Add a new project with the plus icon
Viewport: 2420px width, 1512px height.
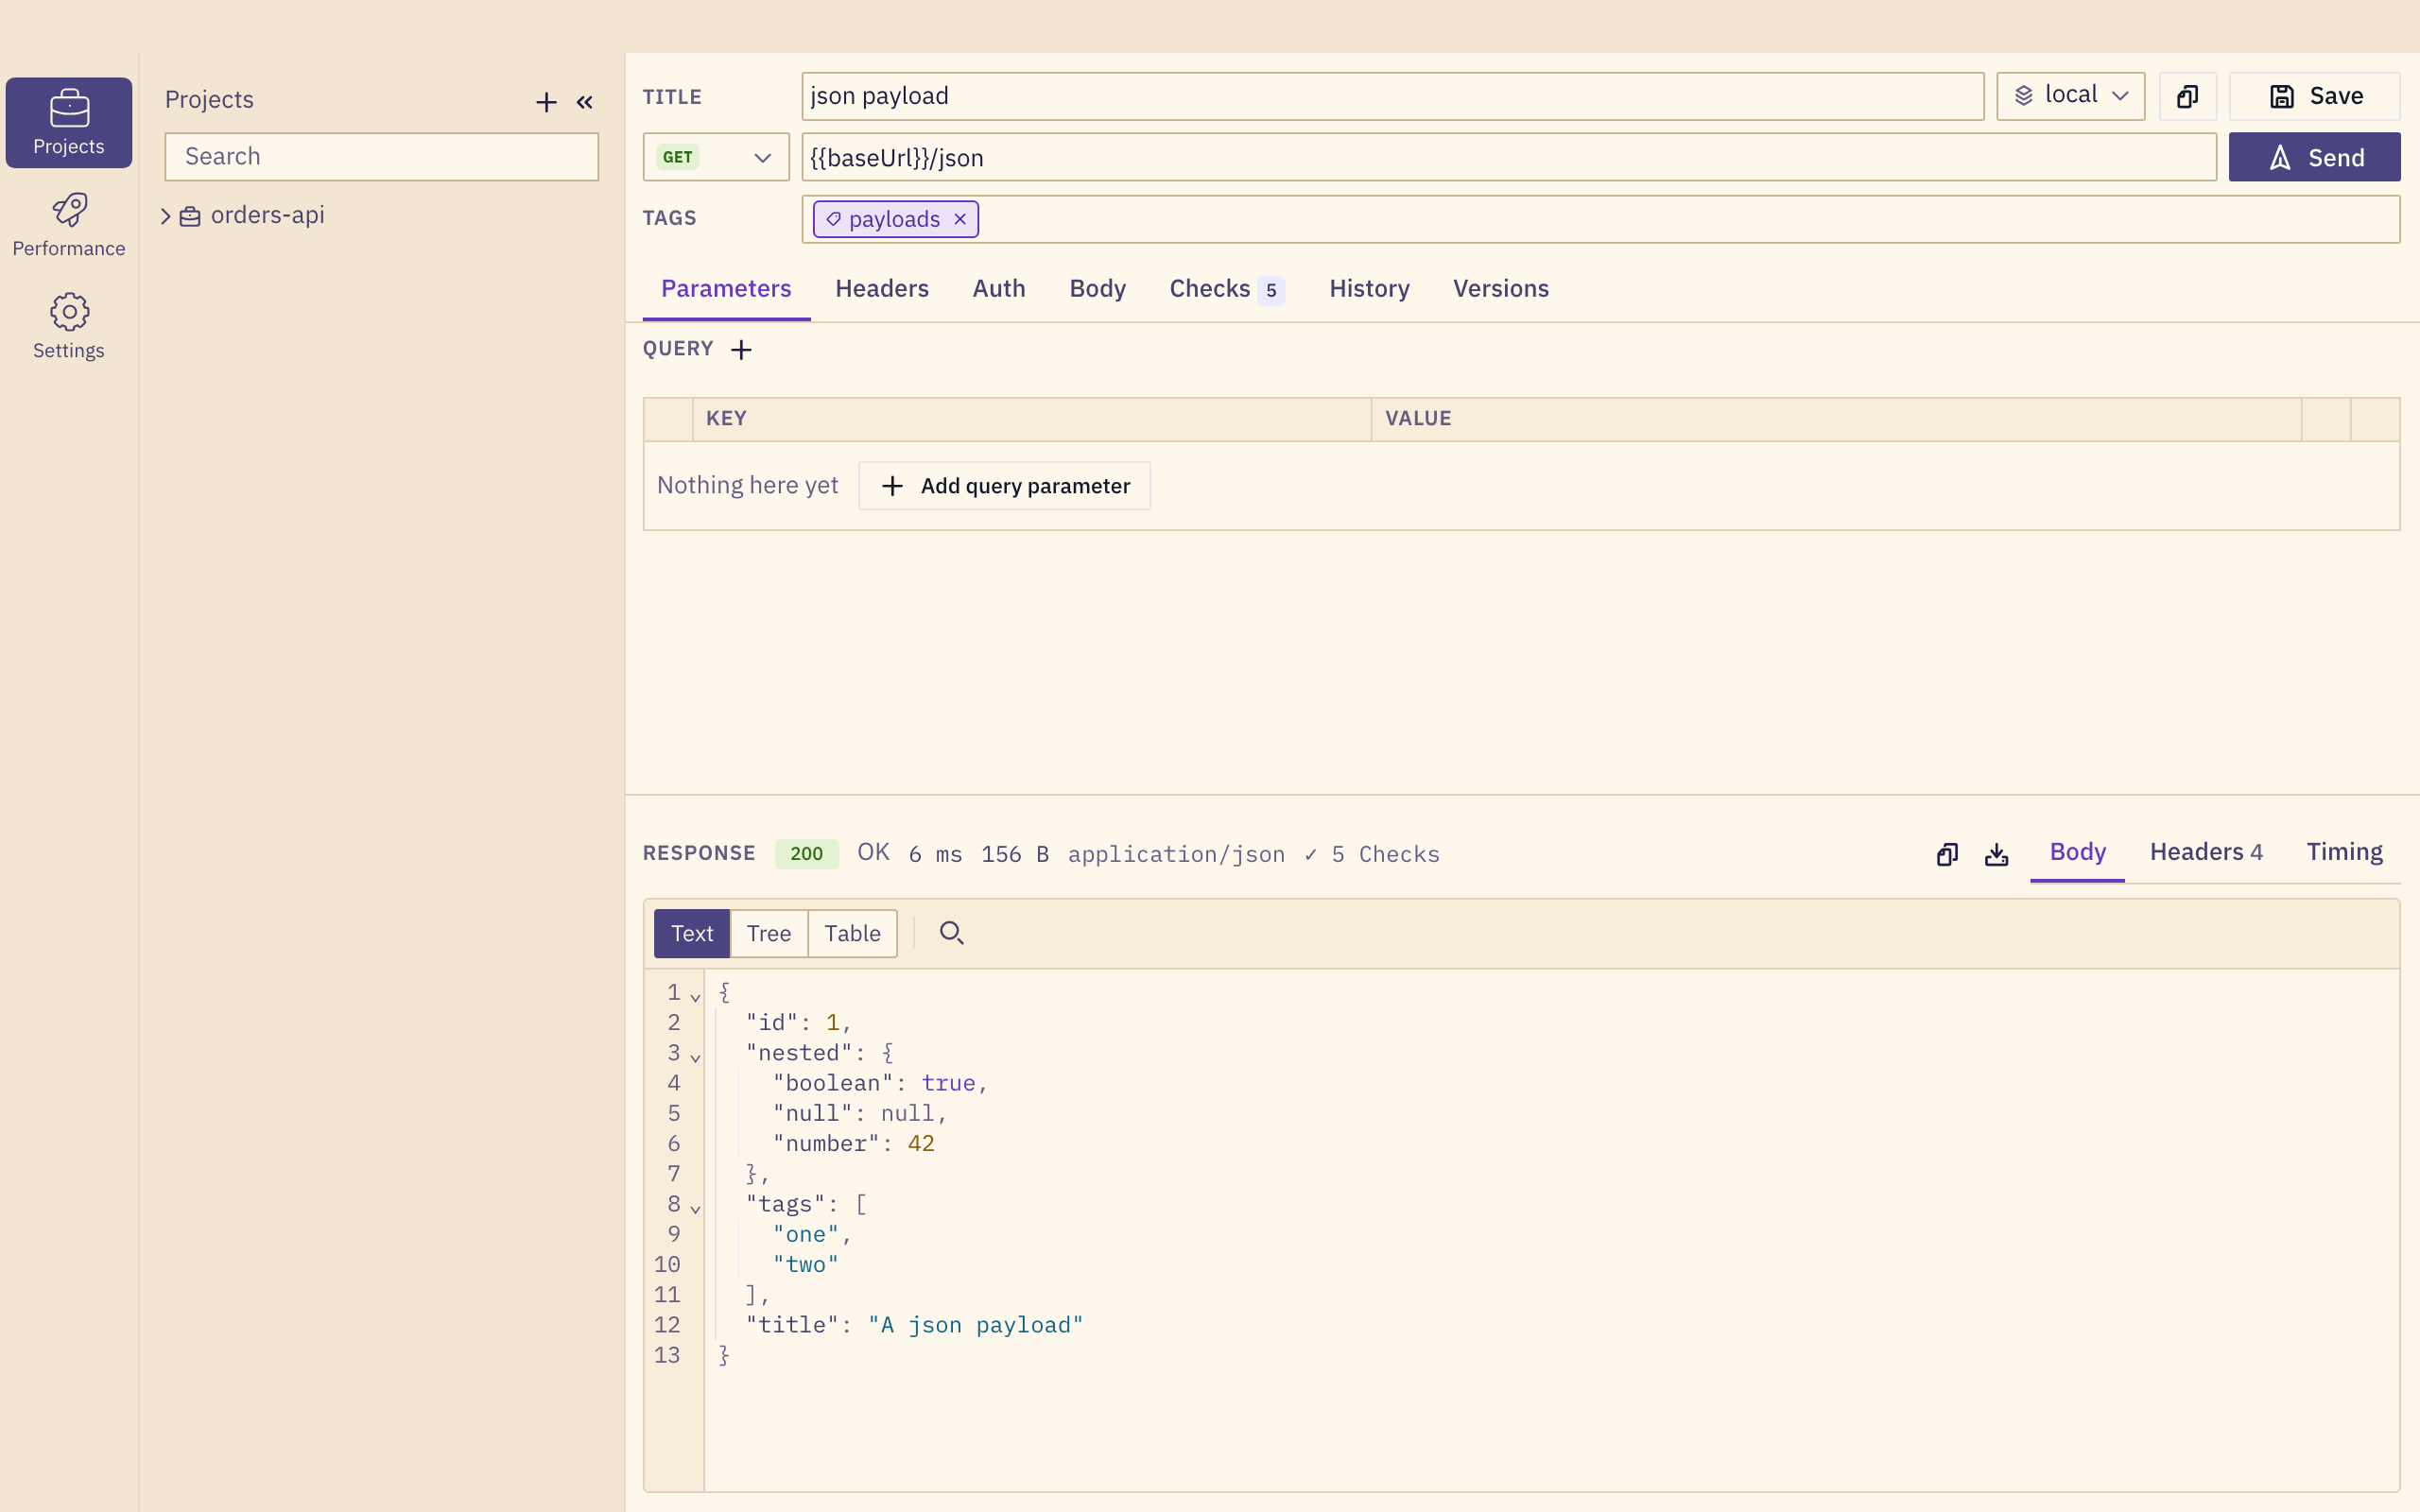546,101
